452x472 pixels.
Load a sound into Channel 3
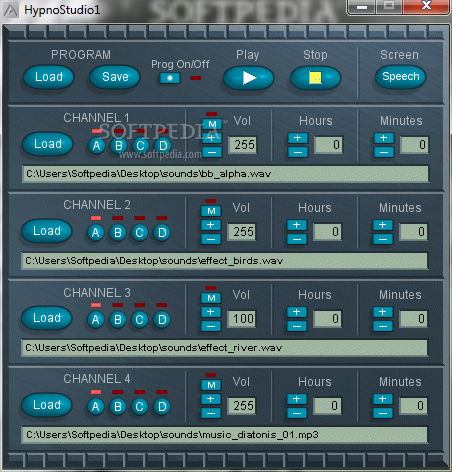(x=47, y=318)
